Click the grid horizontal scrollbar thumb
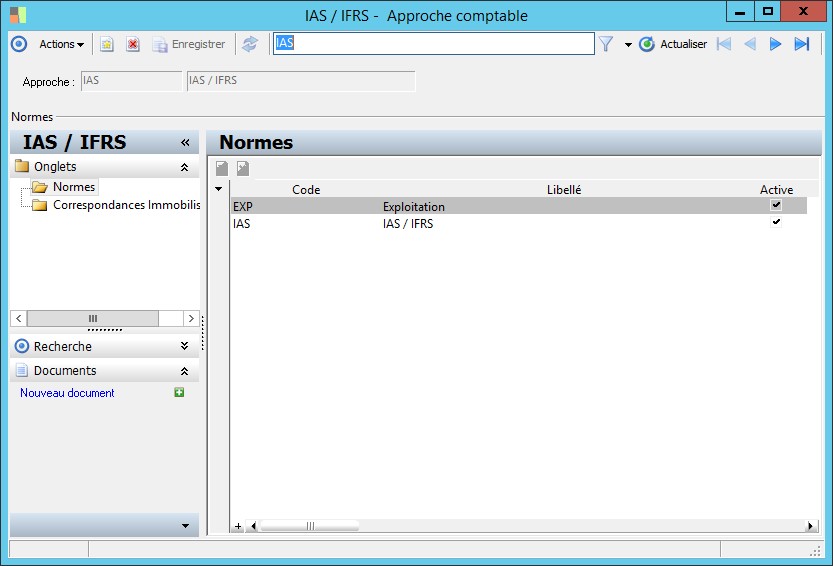 pyautogui.click(x=310, y=526)
